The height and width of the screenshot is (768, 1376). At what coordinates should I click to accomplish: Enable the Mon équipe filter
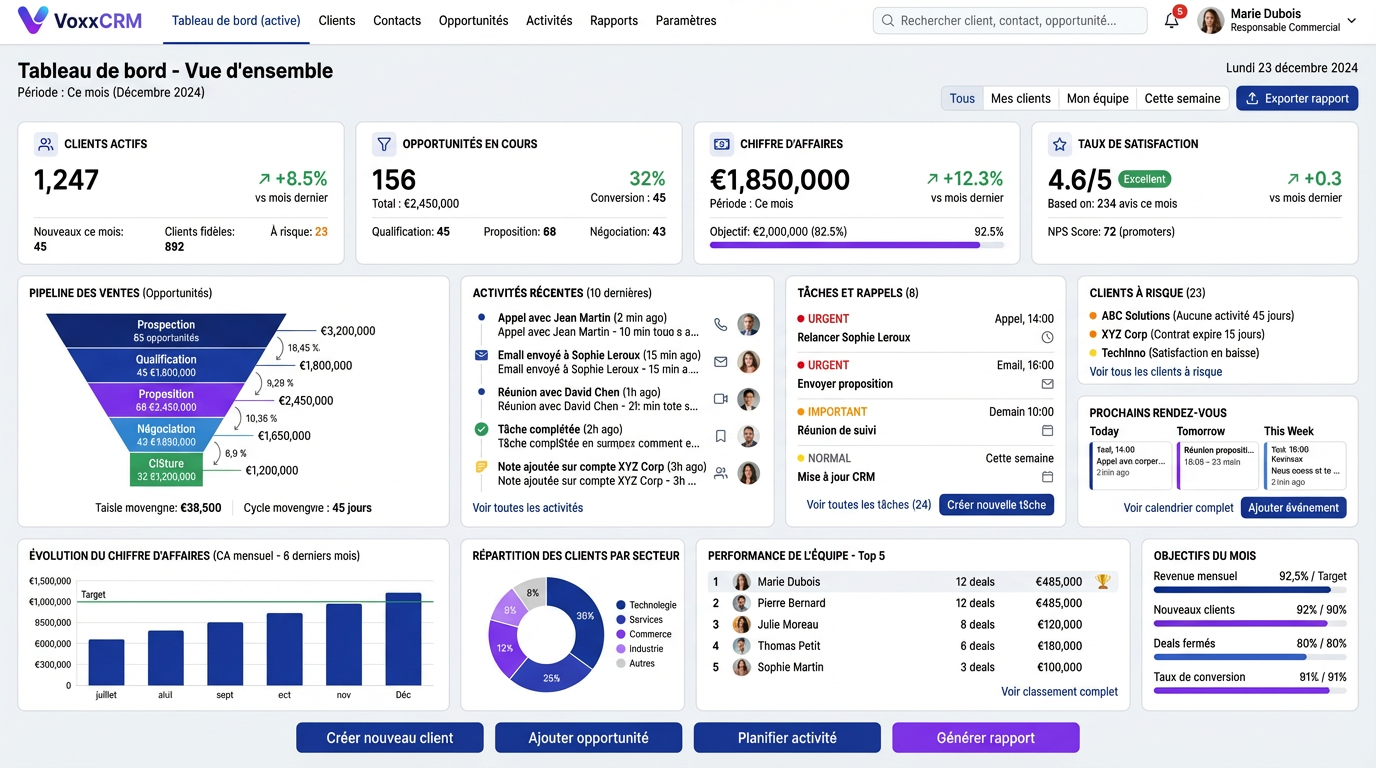point(1097,98)
